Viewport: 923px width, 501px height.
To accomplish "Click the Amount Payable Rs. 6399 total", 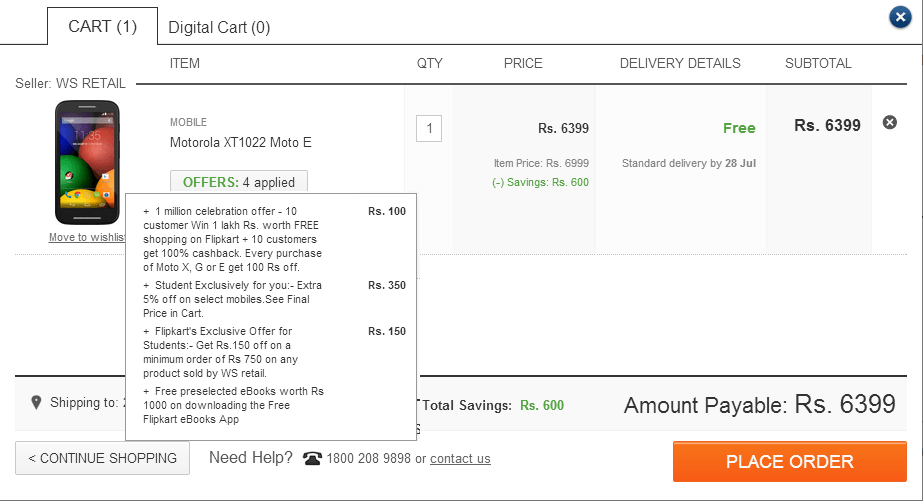I will (x=759, y=404).
